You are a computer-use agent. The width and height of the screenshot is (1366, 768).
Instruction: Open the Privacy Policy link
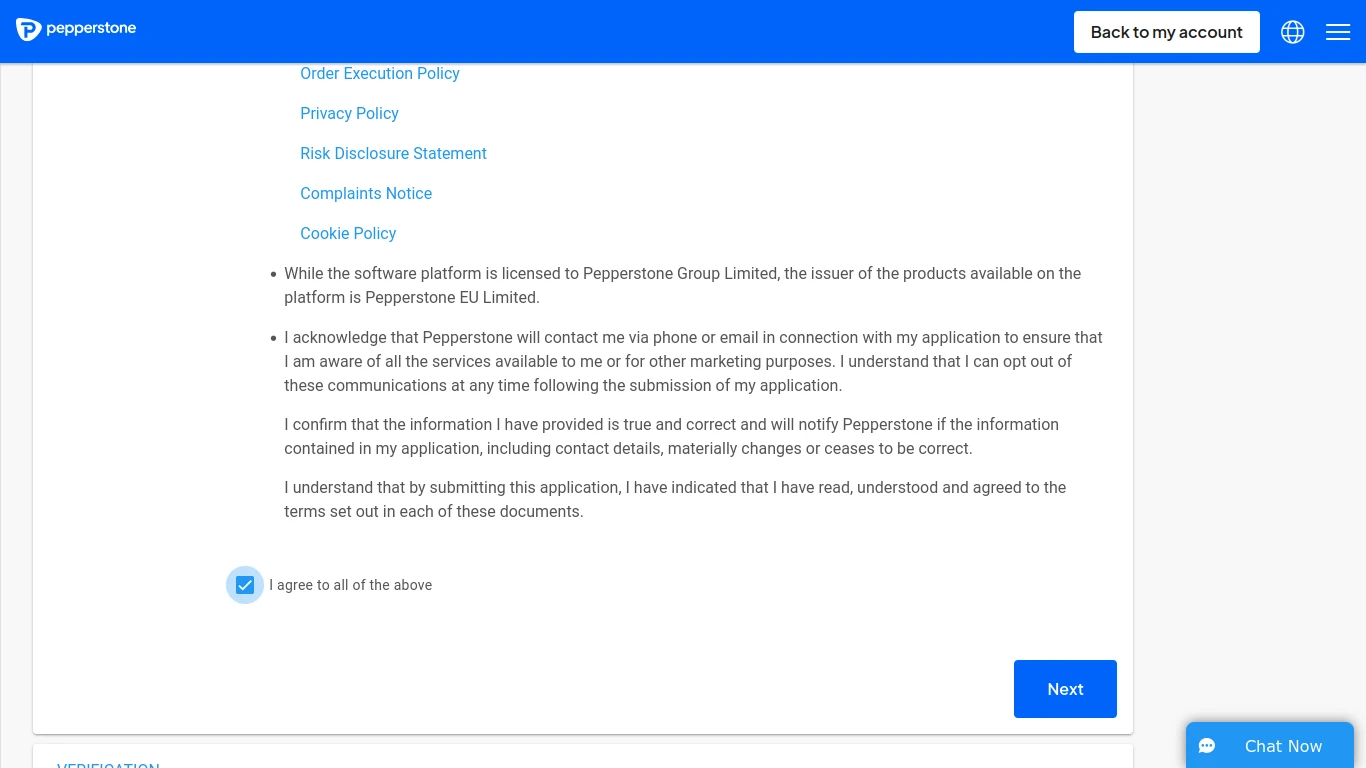tap(349, 113)
